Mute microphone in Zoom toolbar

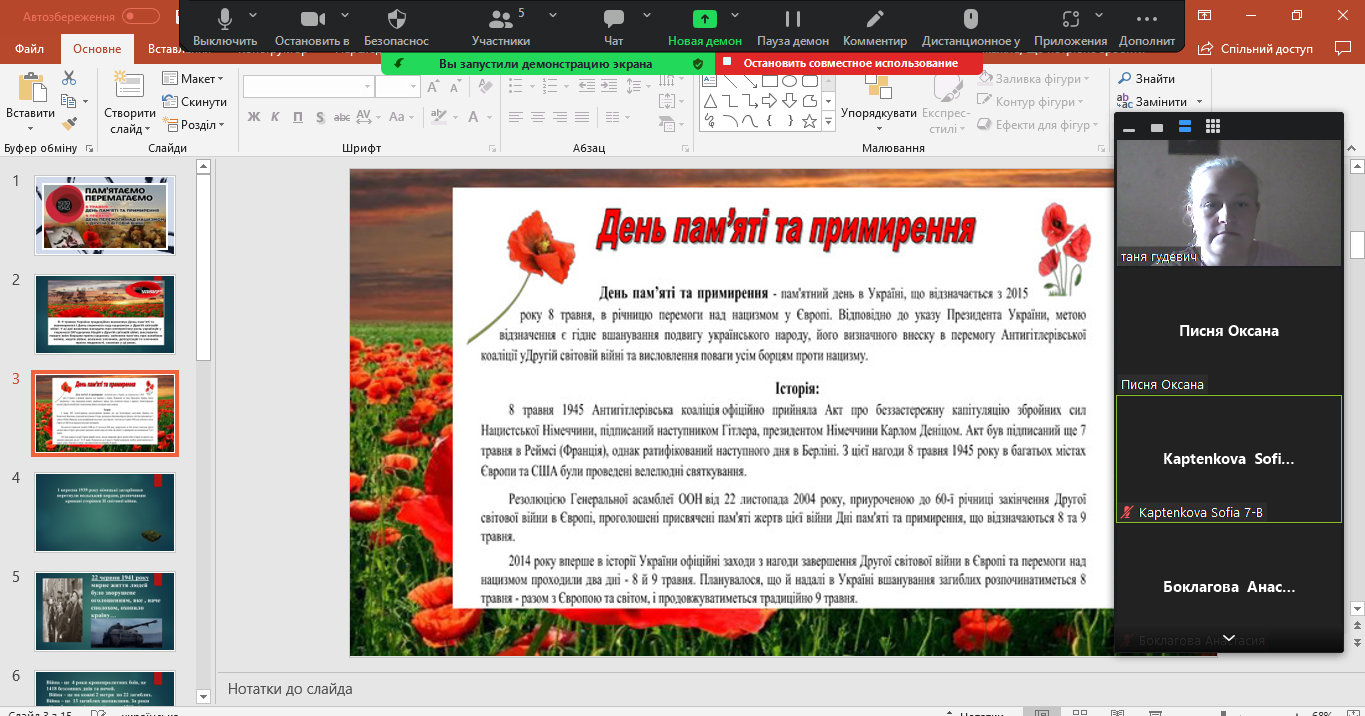[x=224, y=26]
